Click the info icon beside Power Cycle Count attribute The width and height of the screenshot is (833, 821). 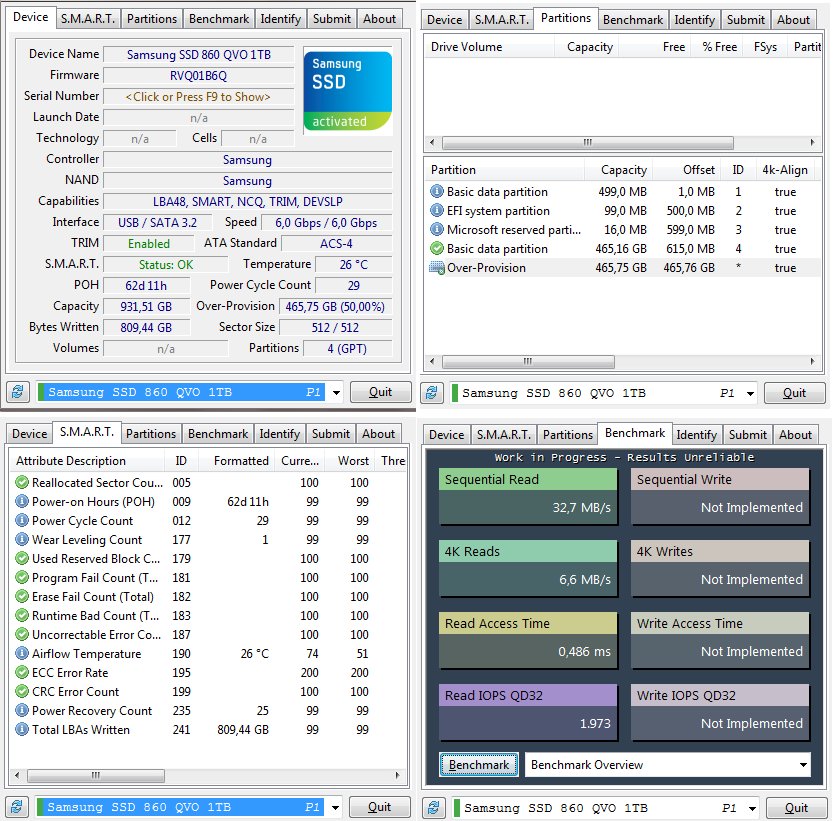click(x=22, y=521)
